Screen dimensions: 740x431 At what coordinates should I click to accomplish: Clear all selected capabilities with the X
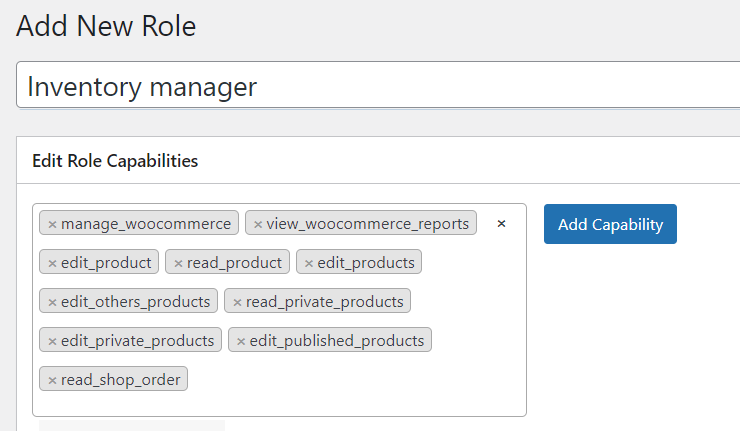coord(502,224)
